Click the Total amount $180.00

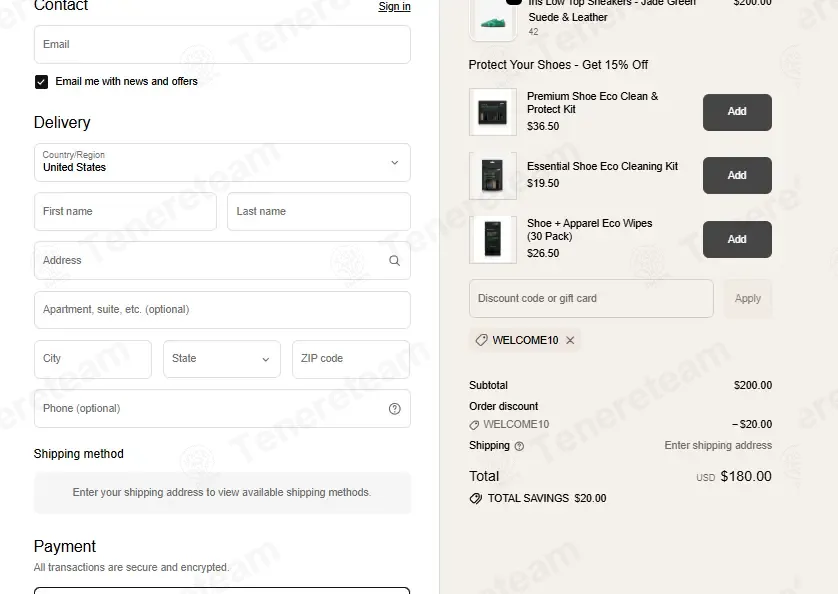click(x=746, y=476)
